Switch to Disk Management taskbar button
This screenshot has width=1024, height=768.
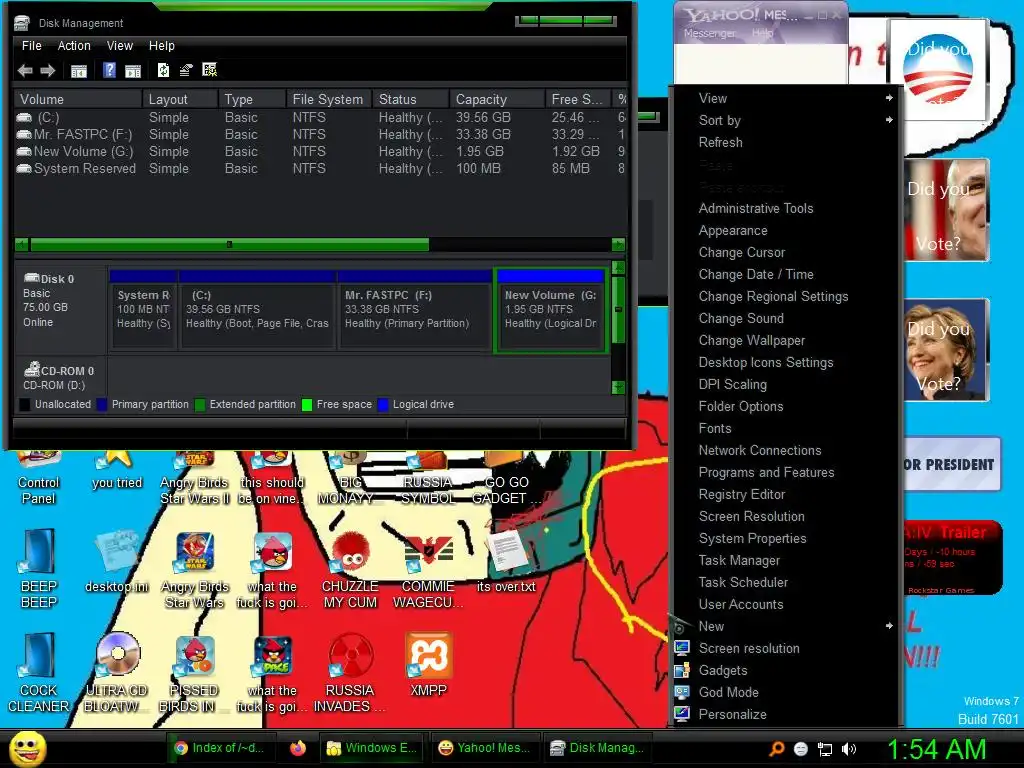click(598, 748)
